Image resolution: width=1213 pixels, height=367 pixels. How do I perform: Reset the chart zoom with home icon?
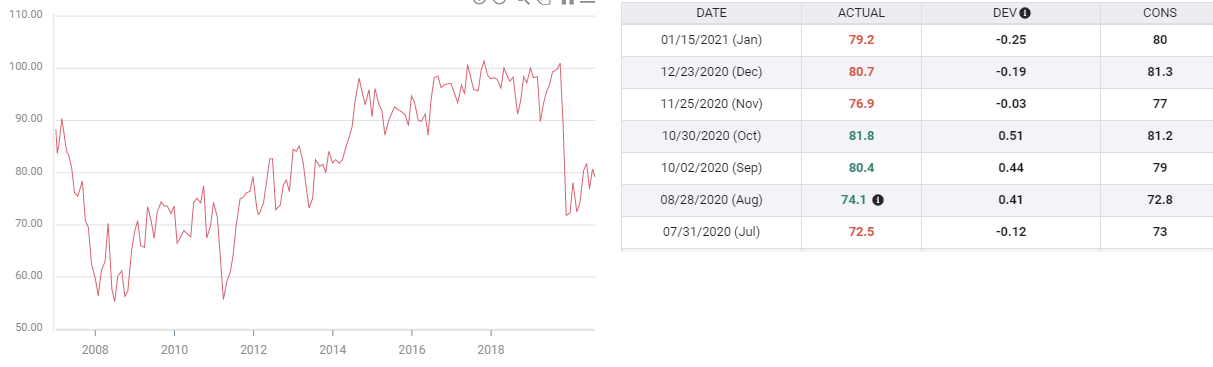pyautogui.click(x=567, y=2)
